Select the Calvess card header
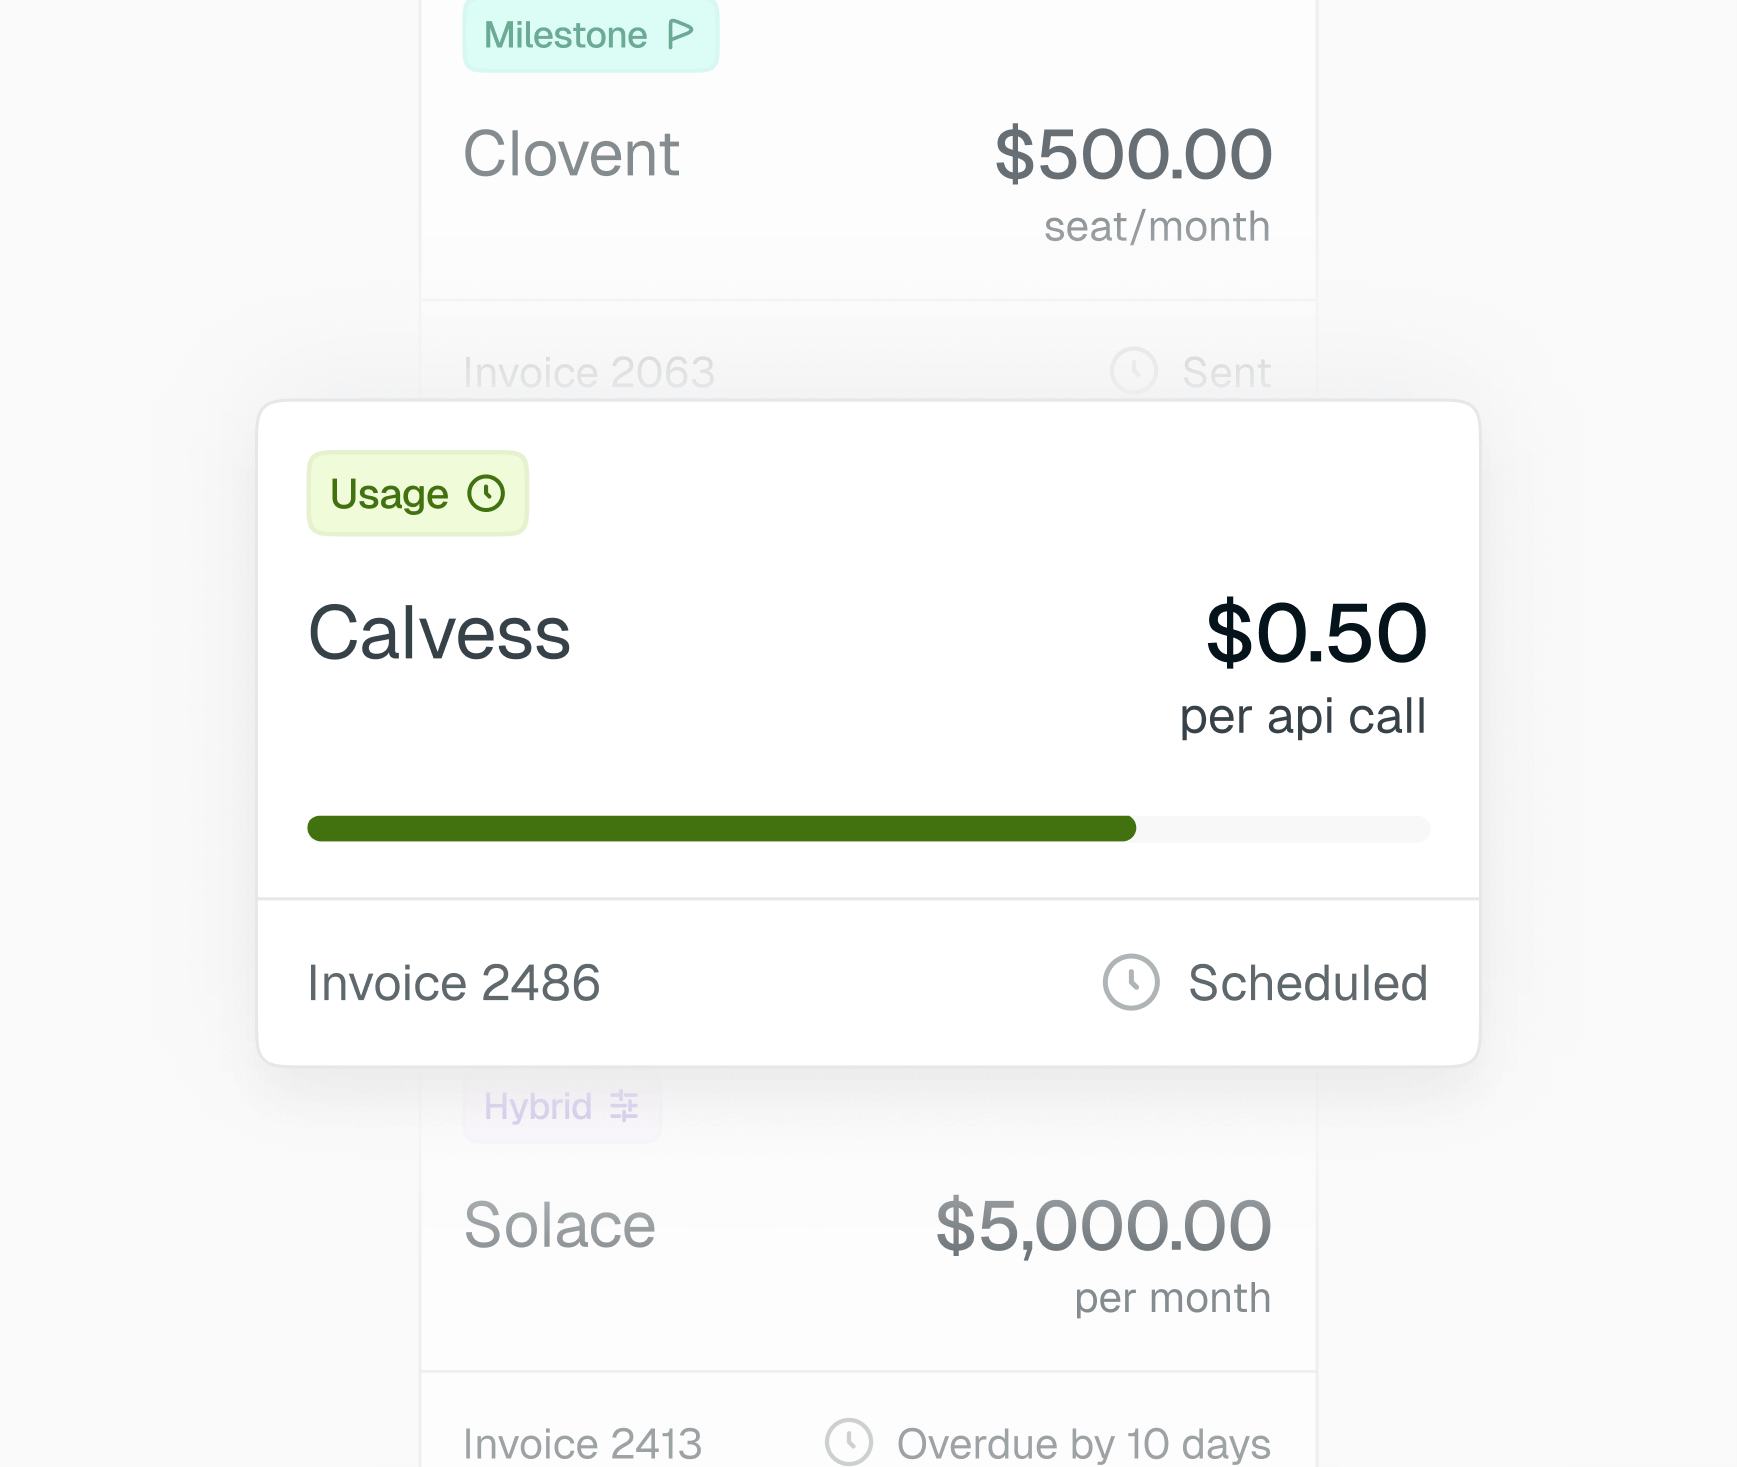The image size is (1737, 1467). pos(440,631)
